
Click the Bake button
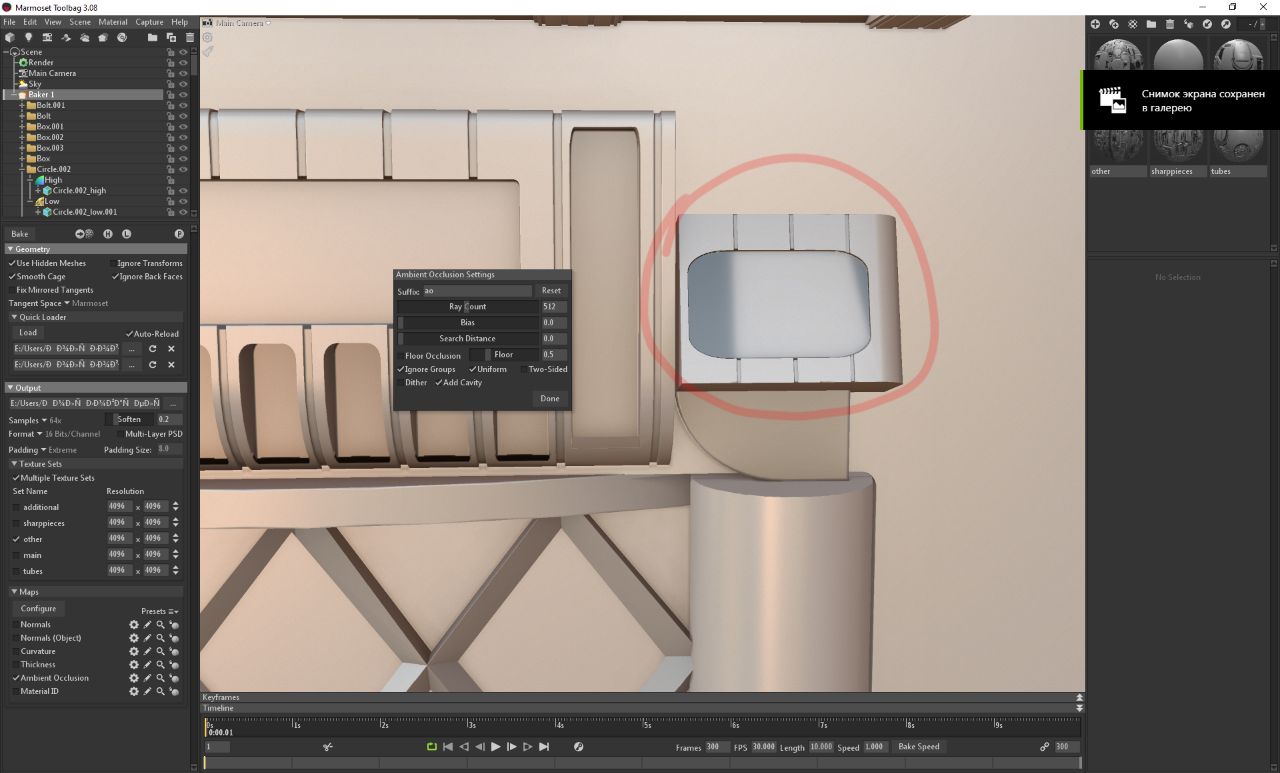(20, 234)
